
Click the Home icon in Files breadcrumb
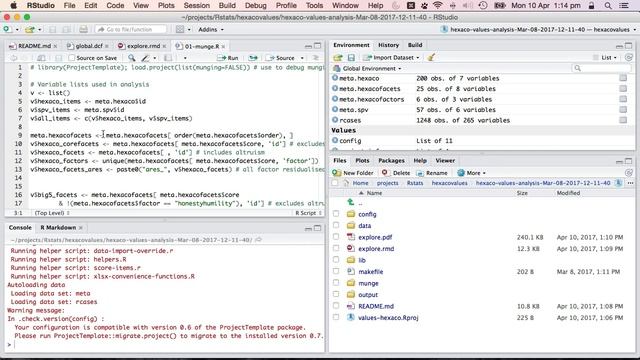347,183
